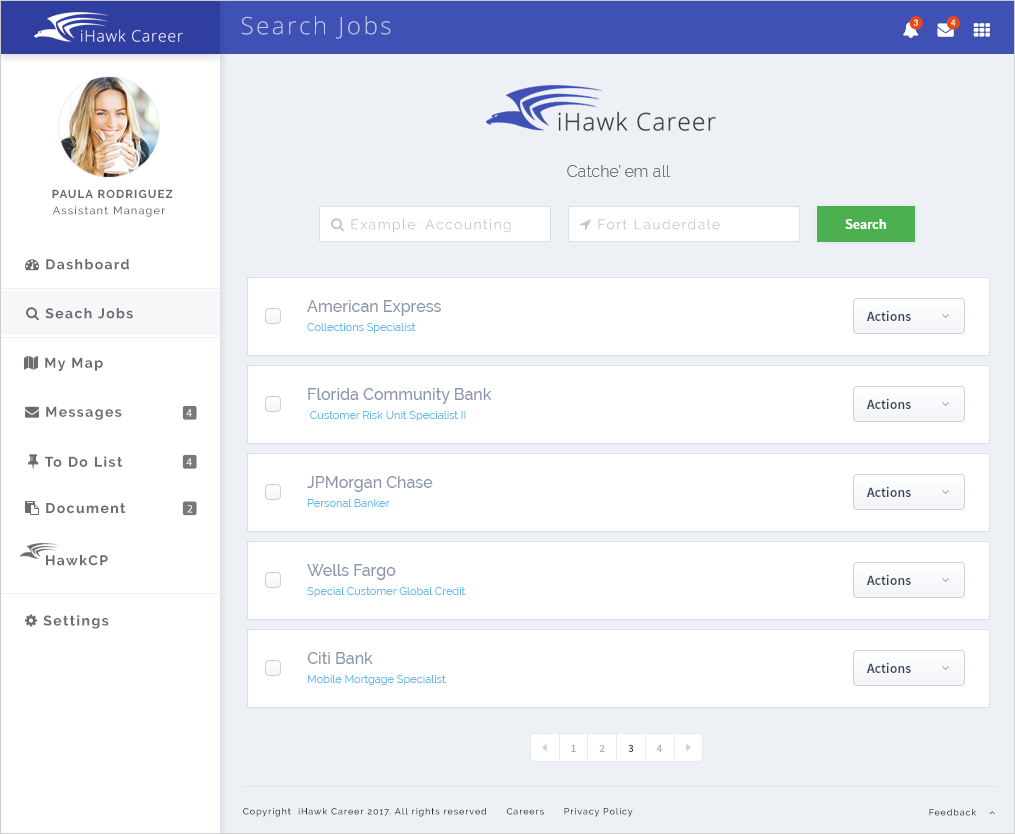Open Actions dropdown for Florida Community Bank

click(x=909, y=404)
